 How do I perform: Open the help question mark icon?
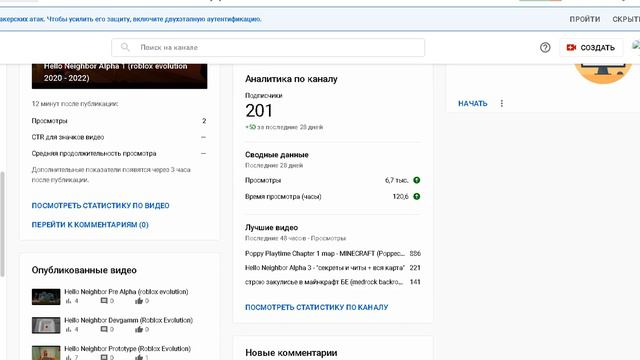coord(545,47)
